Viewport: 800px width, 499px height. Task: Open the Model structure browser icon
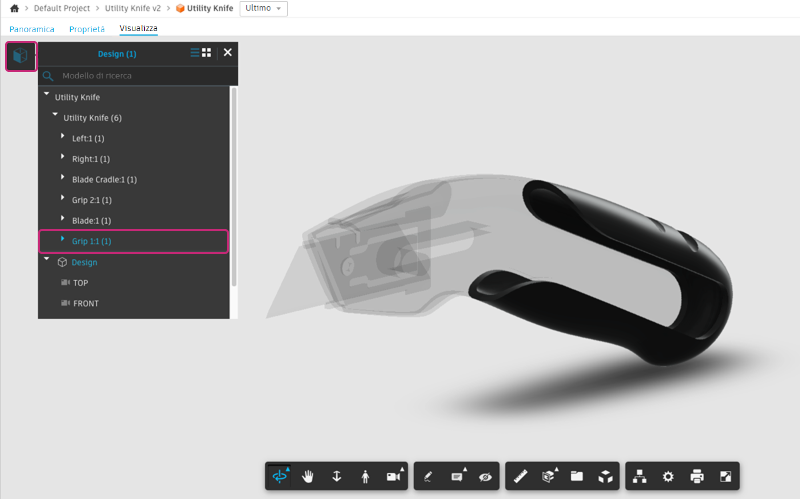[640, 477]
